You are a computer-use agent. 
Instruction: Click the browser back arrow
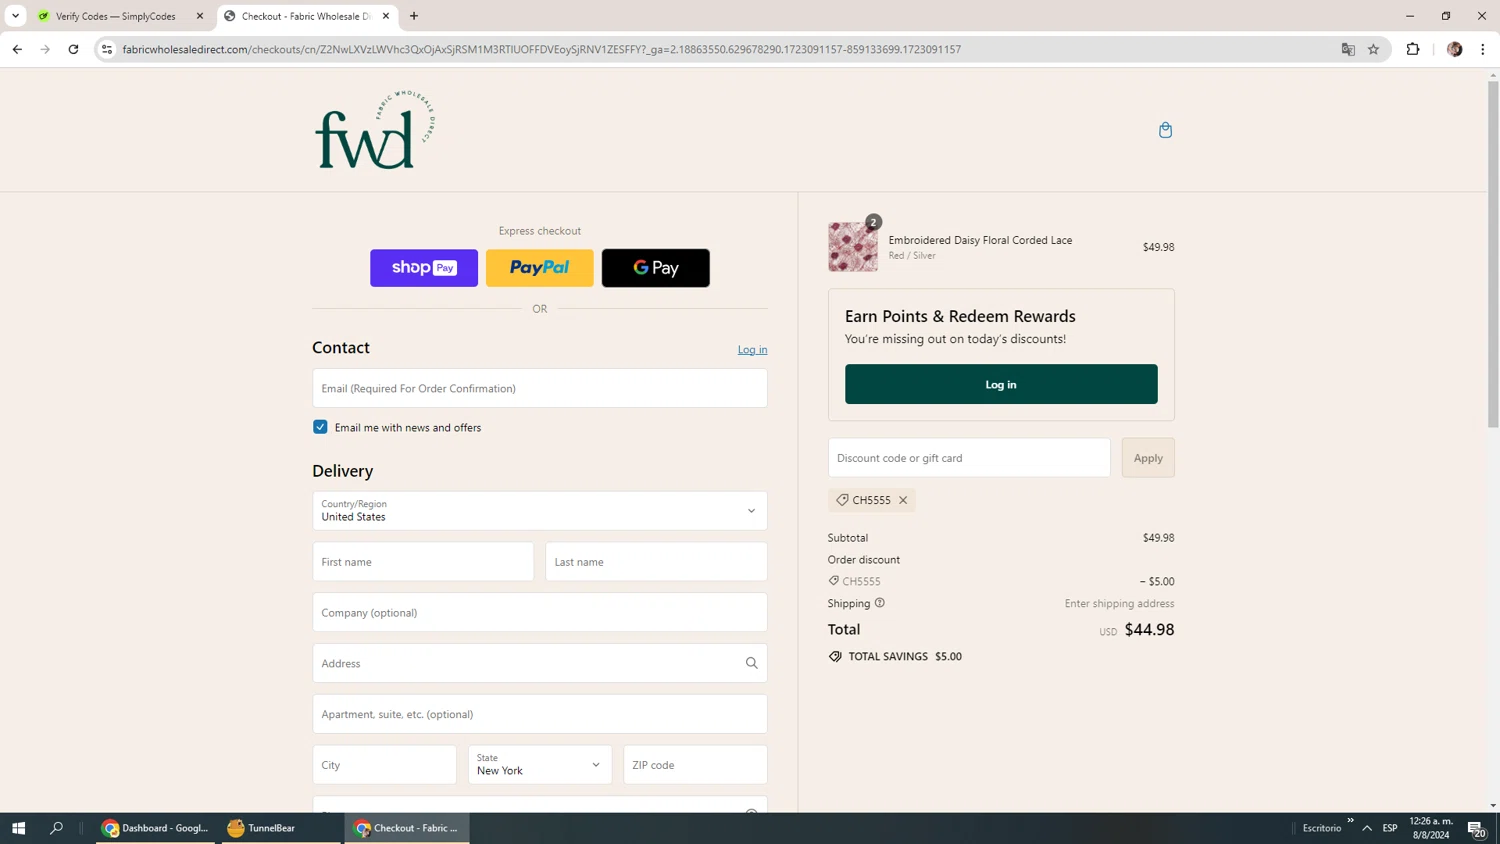click(x=17, y=49)
